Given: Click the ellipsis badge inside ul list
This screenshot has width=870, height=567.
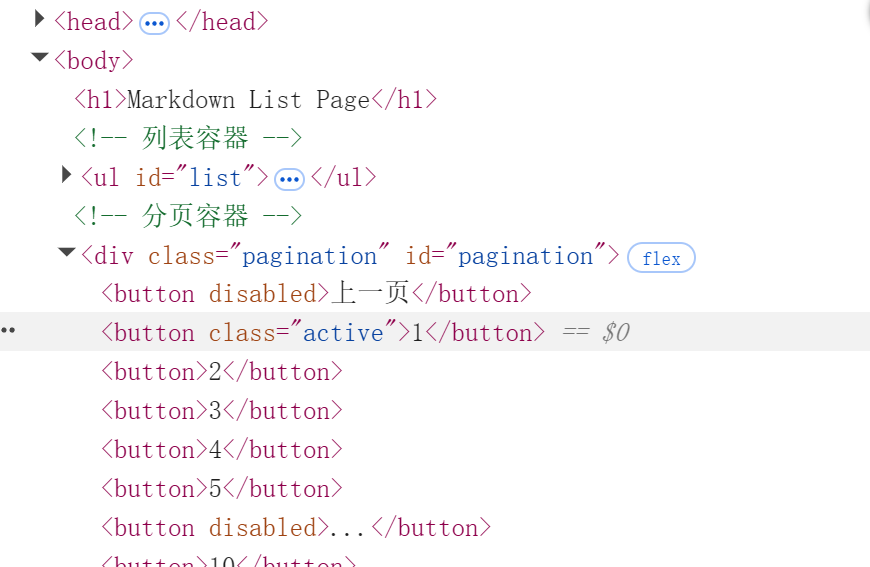Looking at the screenshot, I should click(290, 180).
